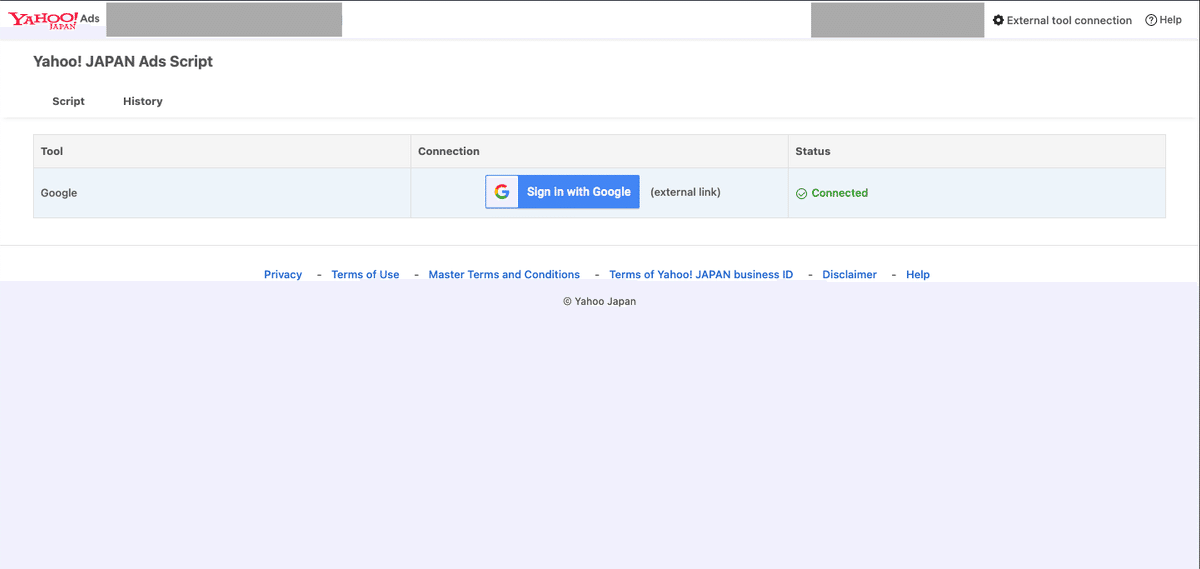Screen dimensions: 1200x569
Task: Click the Connected status text
Action: pyautogui.click(x=840, y=193)
